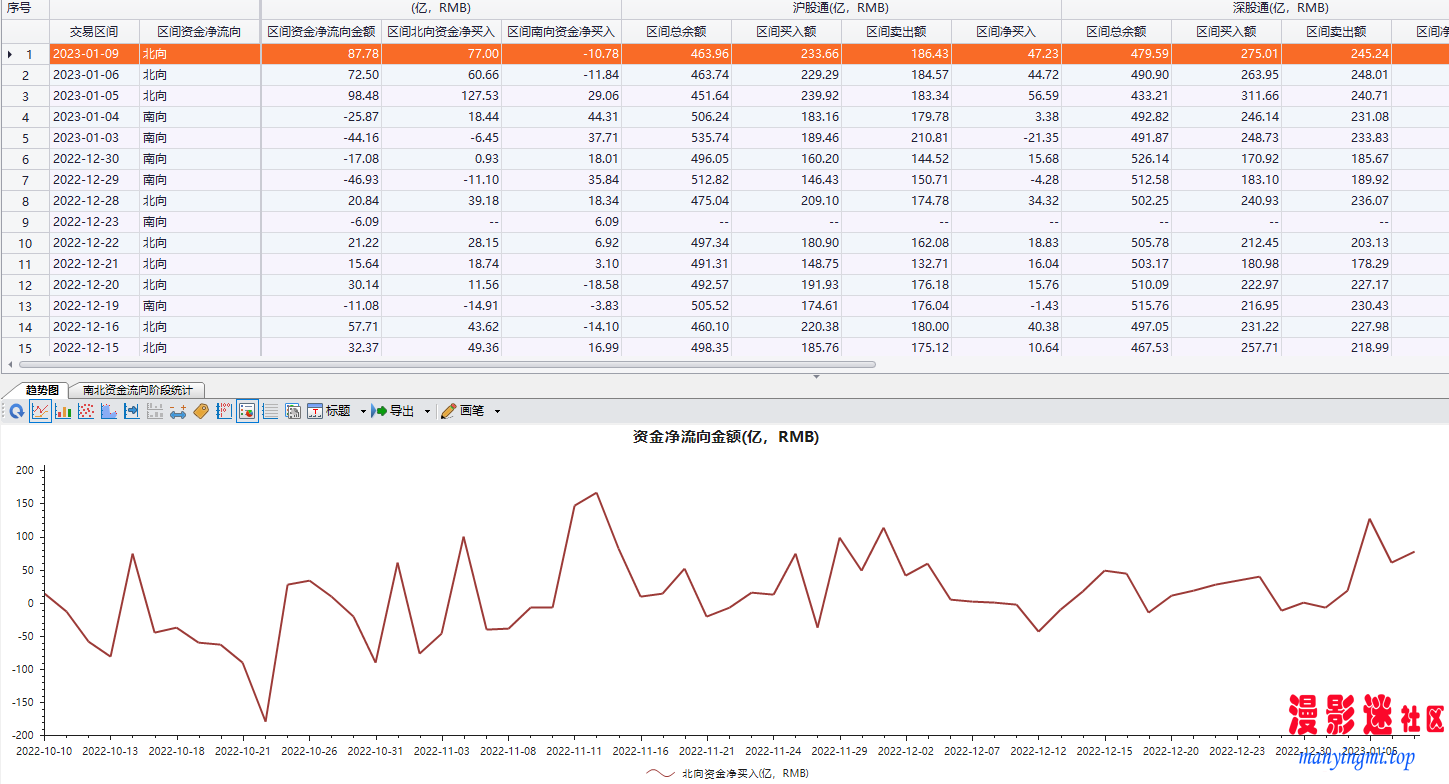Viewport: 1449px width, 784px height.
Task: Switch to scatter chart type
Action: (86, 411)
